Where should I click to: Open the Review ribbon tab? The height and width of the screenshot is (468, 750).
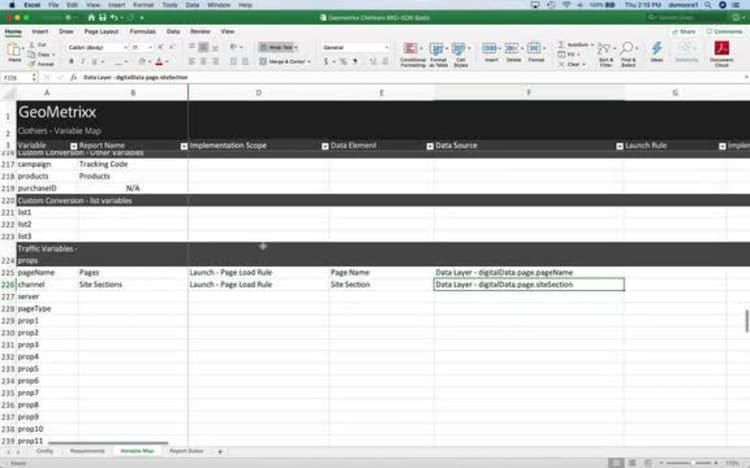tap(200, 32)
